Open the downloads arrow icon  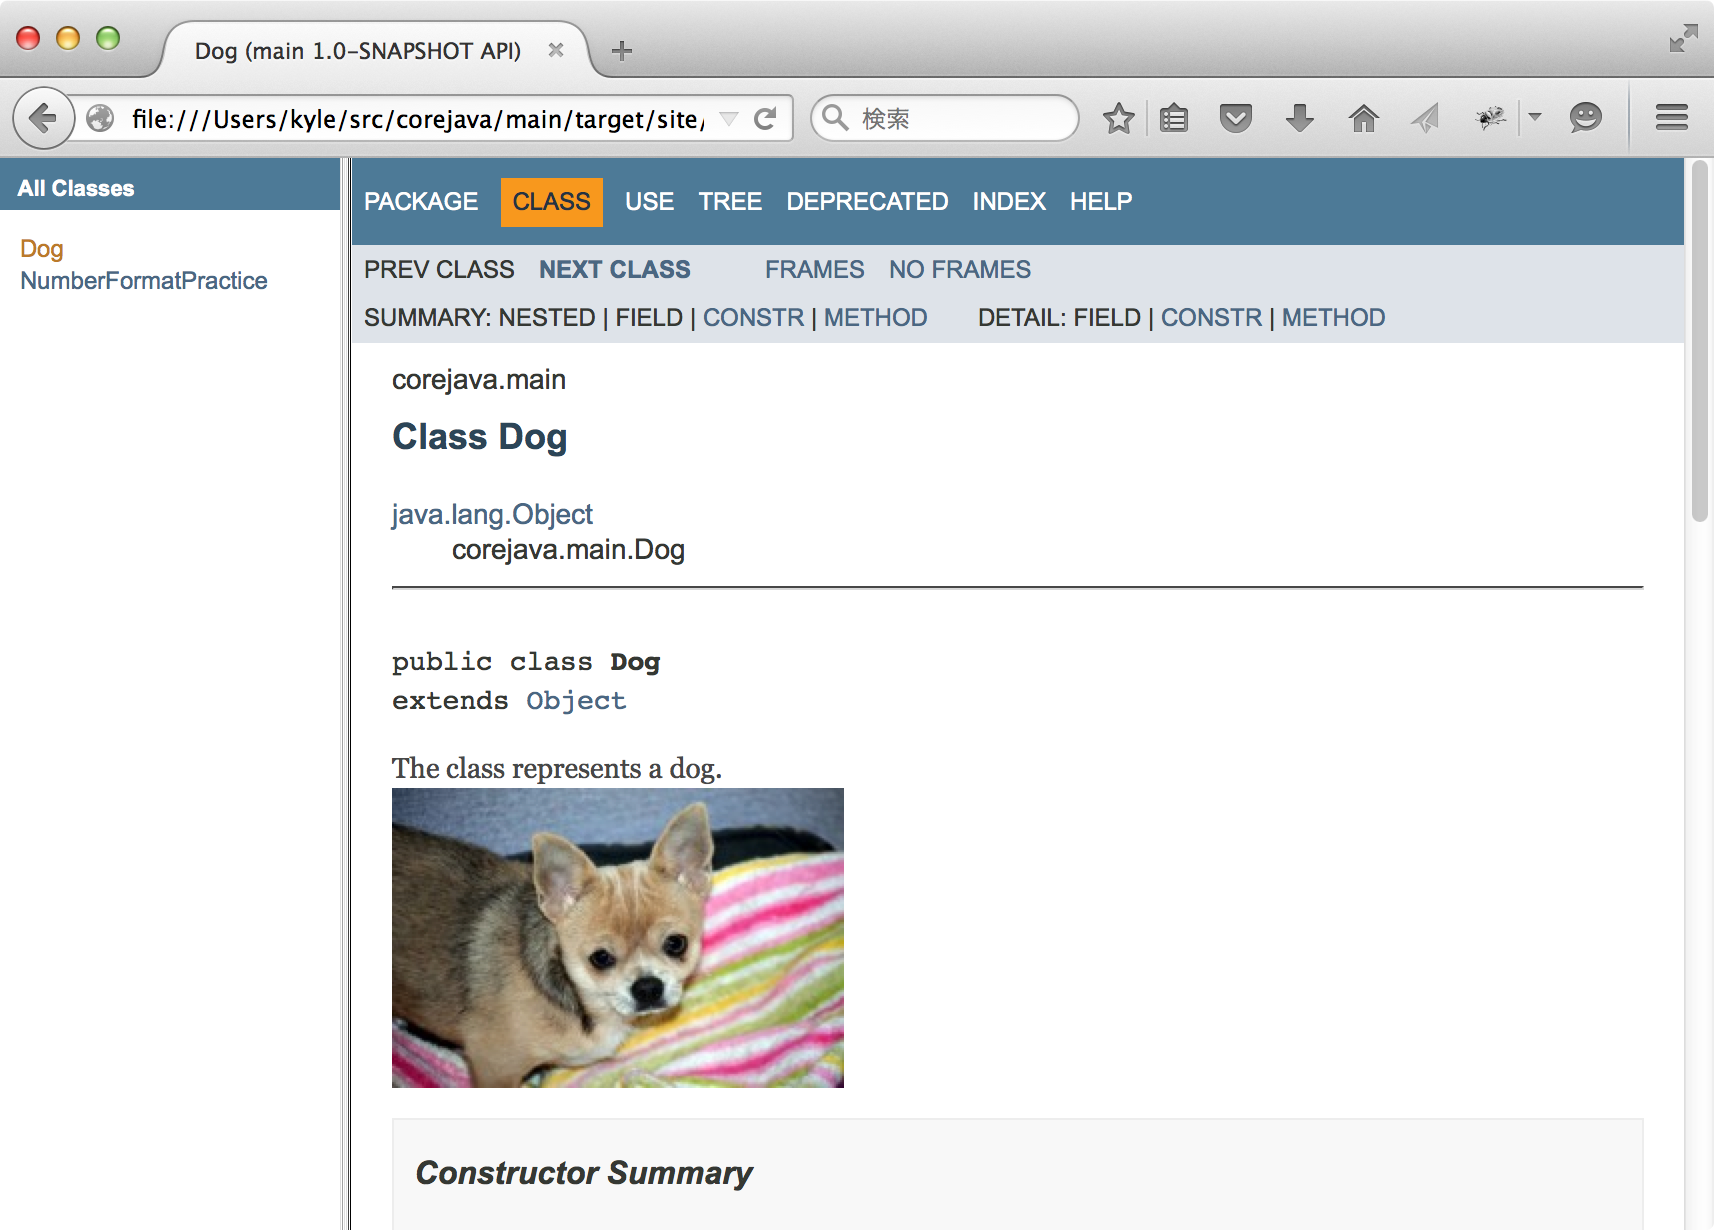tap(1299, 118)
